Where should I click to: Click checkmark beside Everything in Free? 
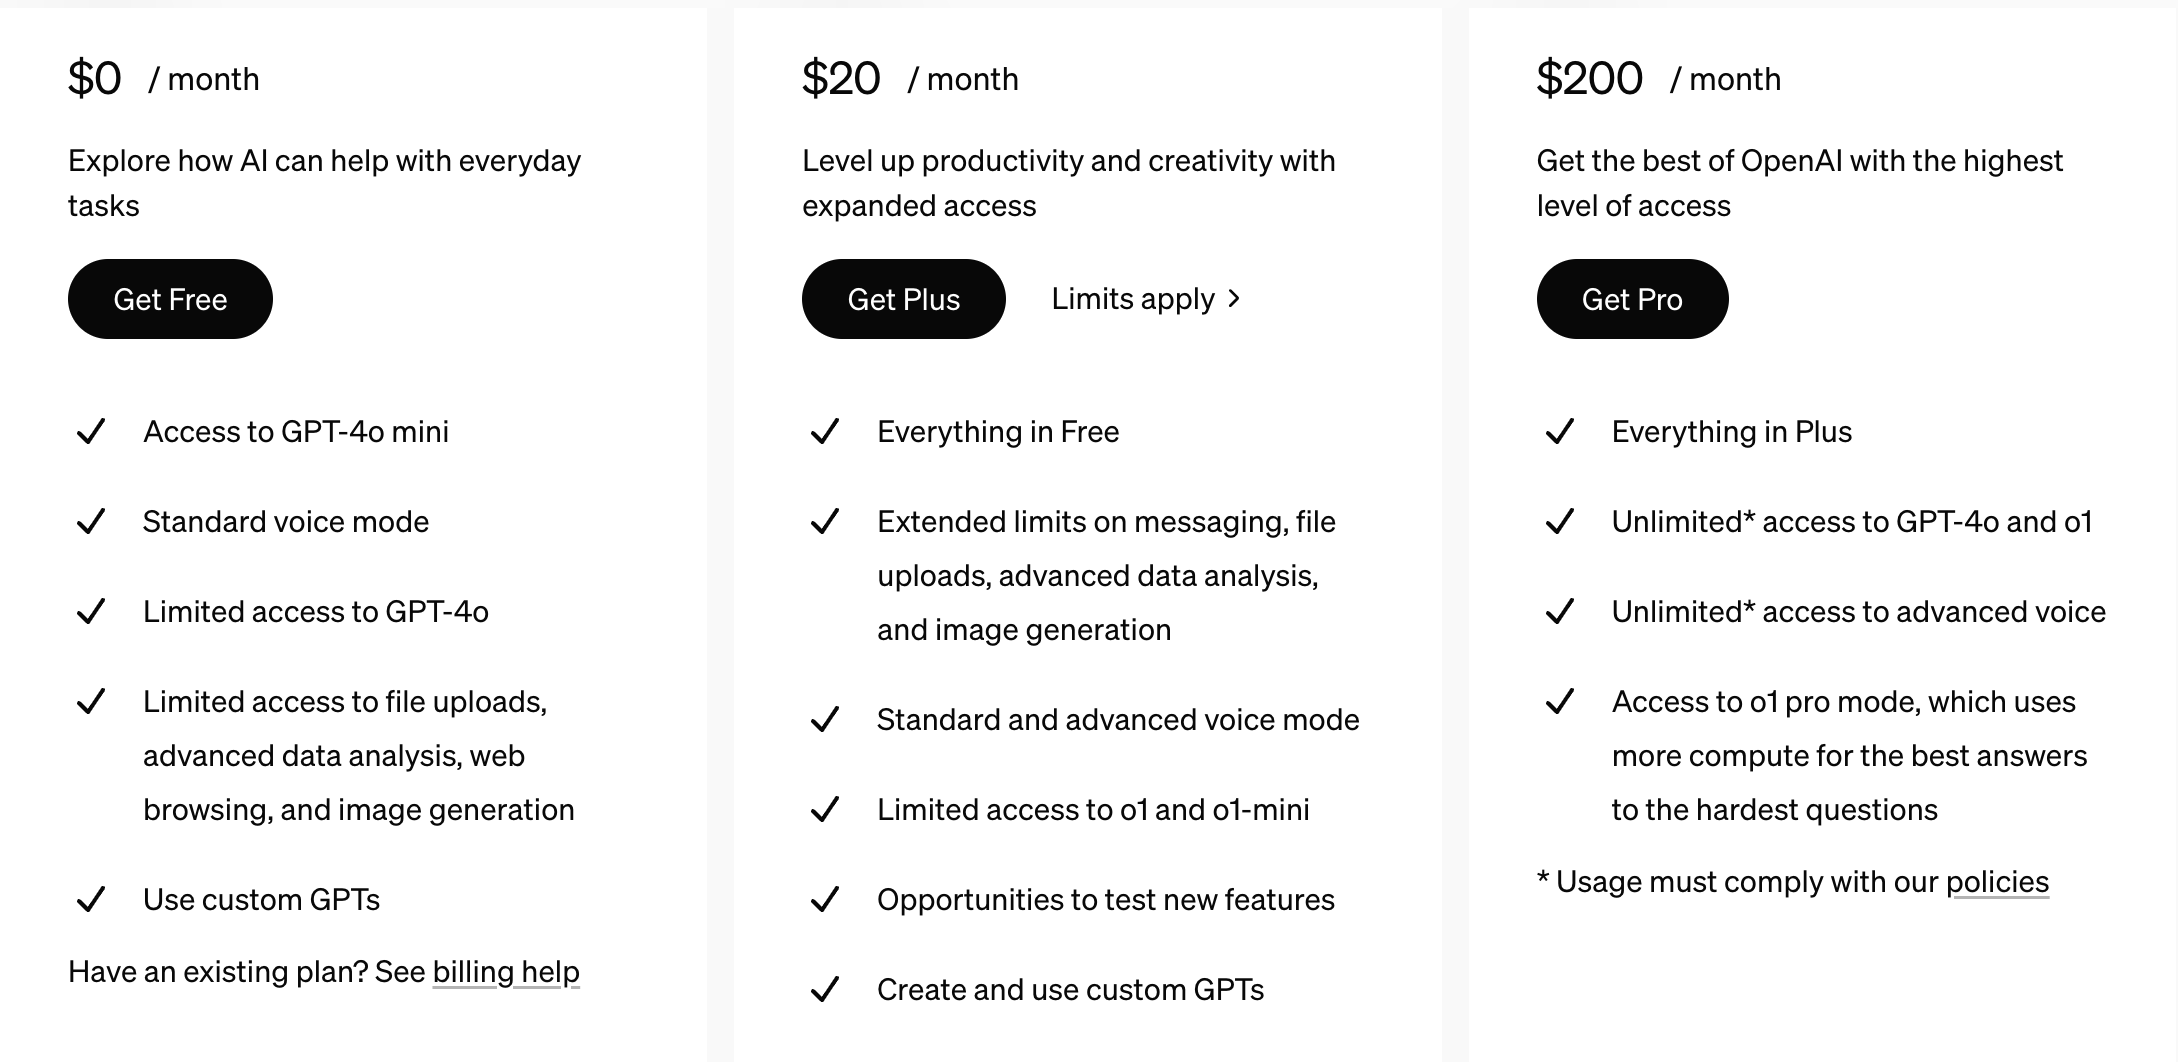[825, 432]
